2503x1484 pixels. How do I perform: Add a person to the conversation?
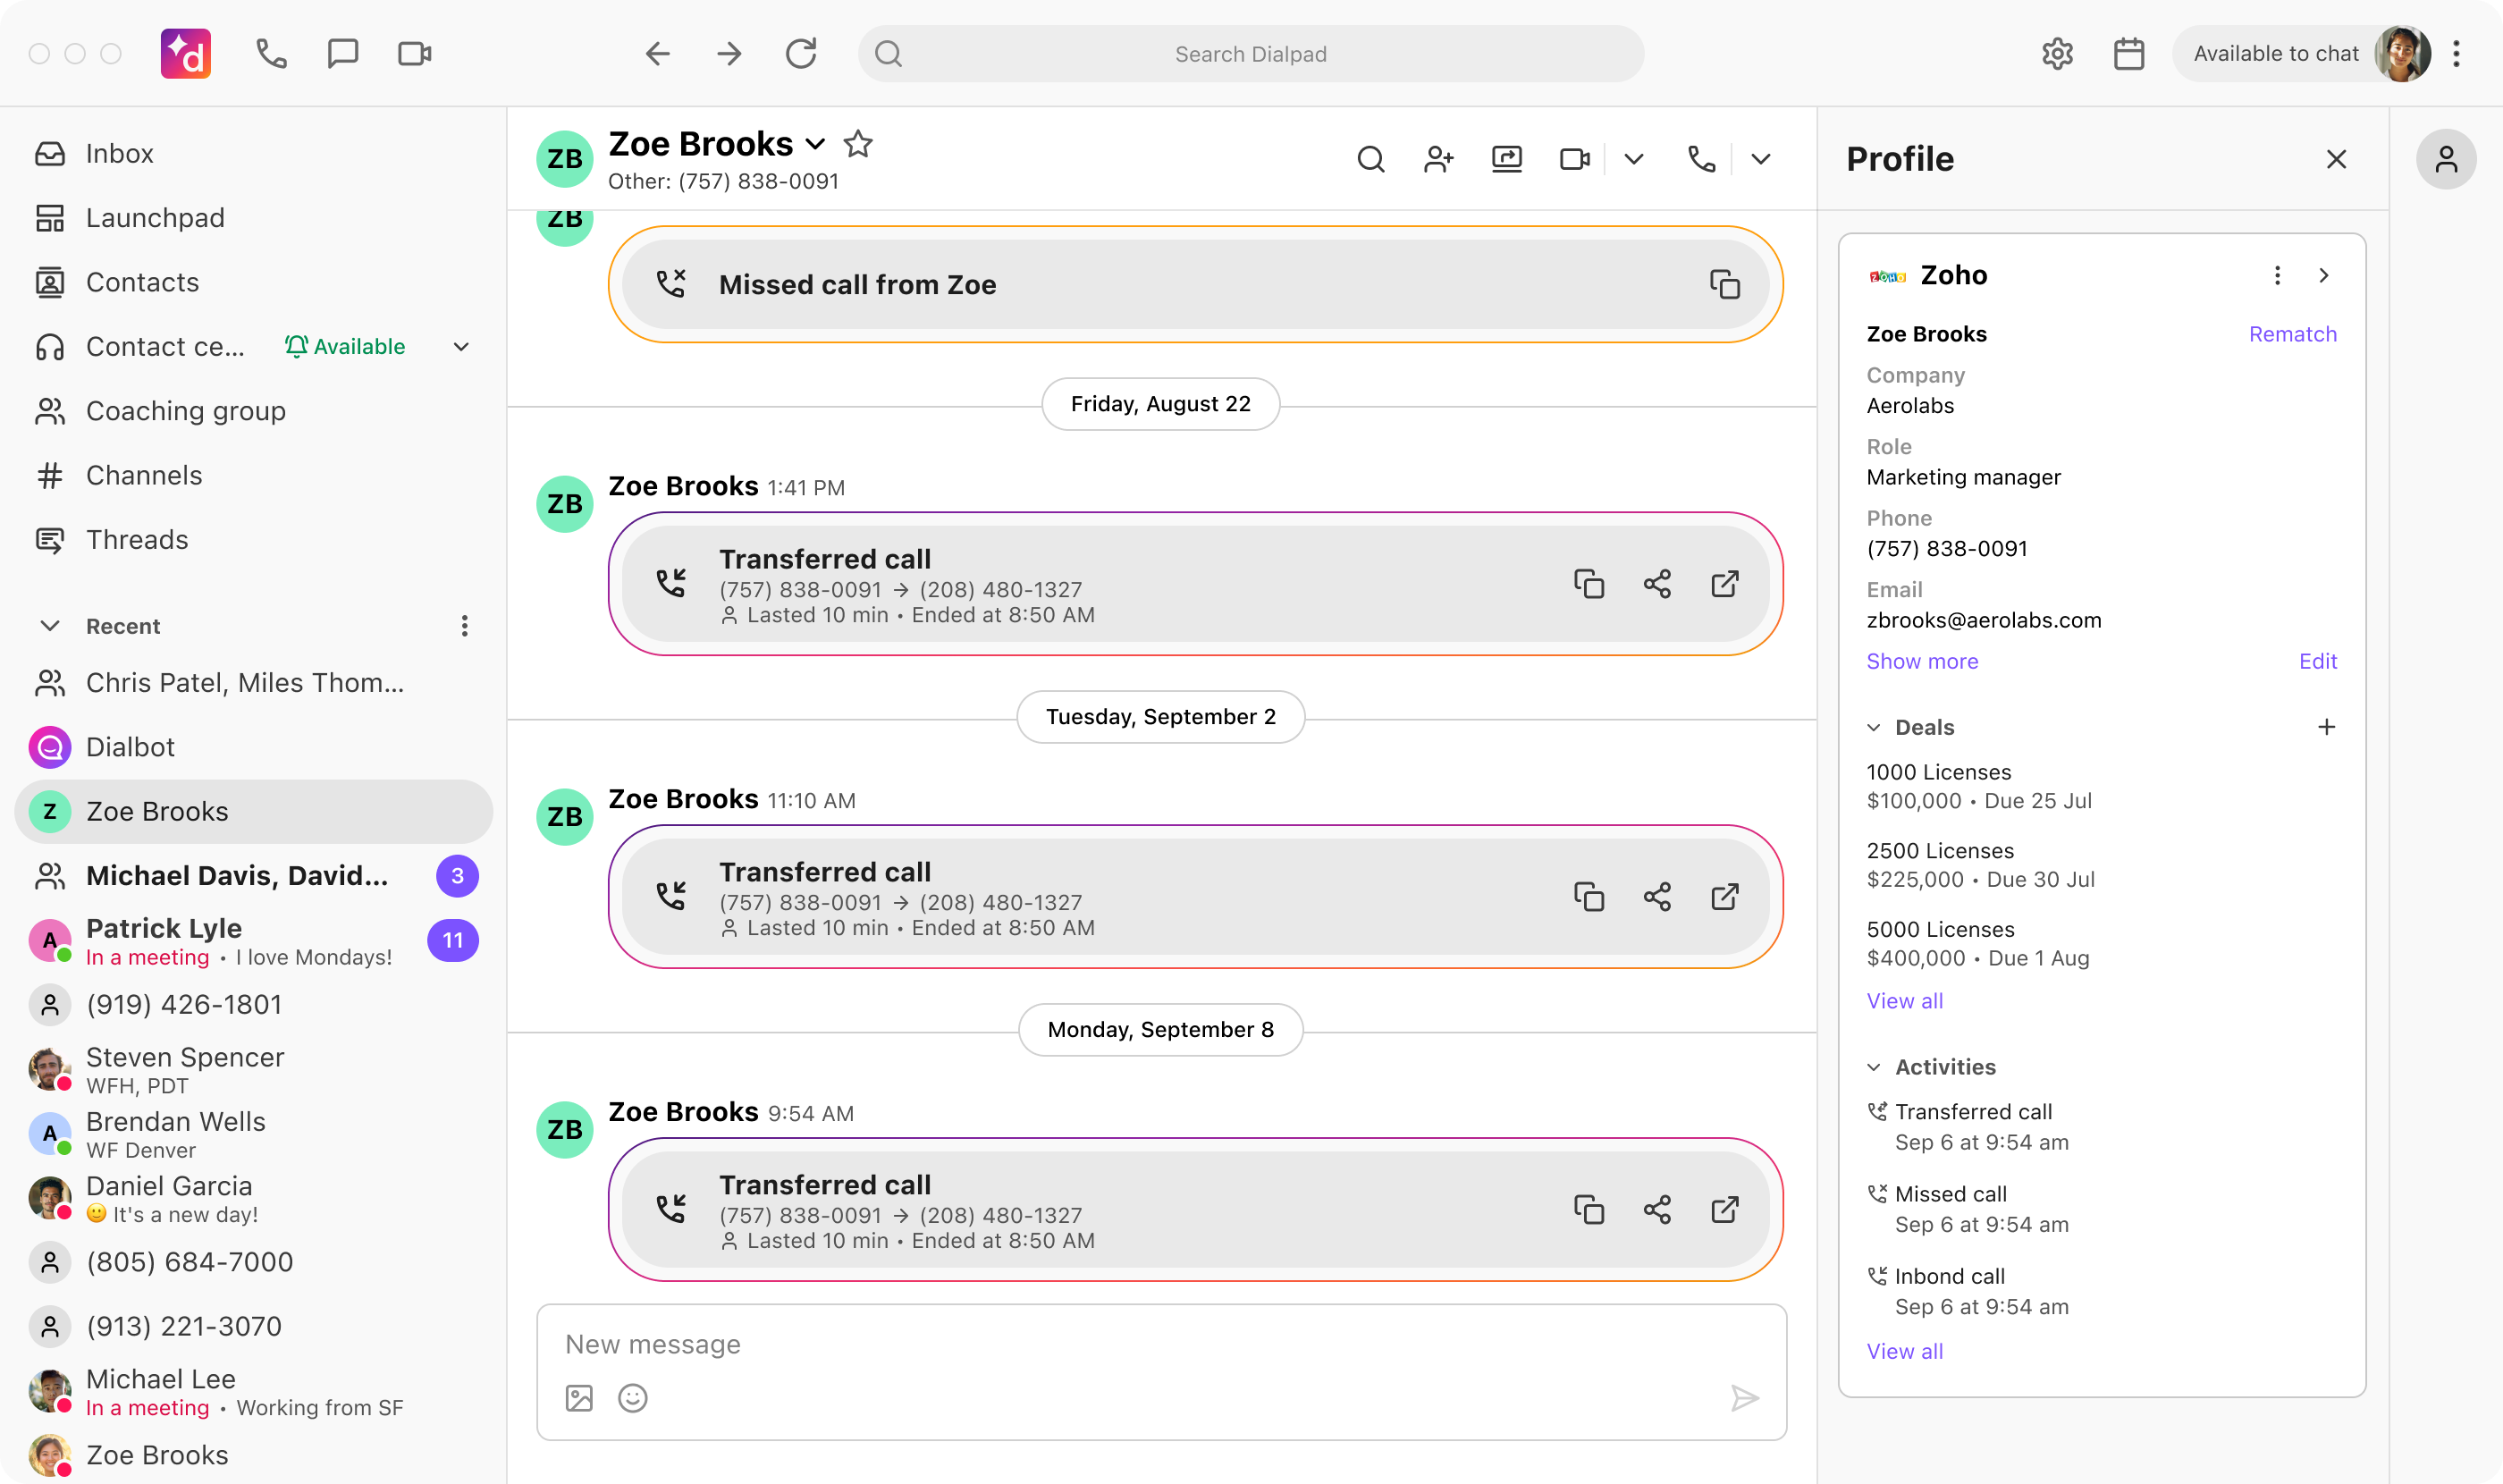pyautogui.click(x=1439, y=159)
